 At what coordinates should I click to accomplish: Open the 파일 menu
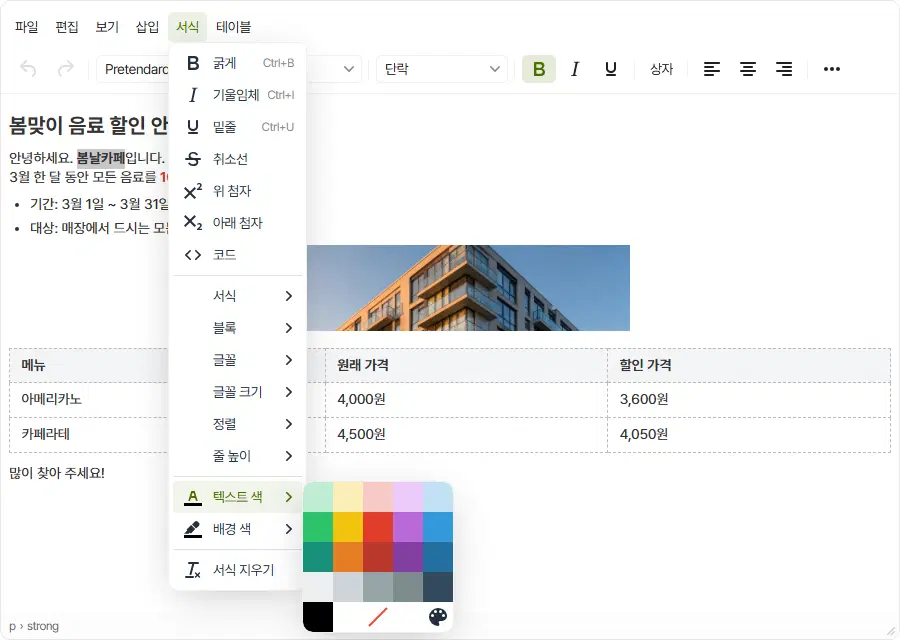[26, 26]
